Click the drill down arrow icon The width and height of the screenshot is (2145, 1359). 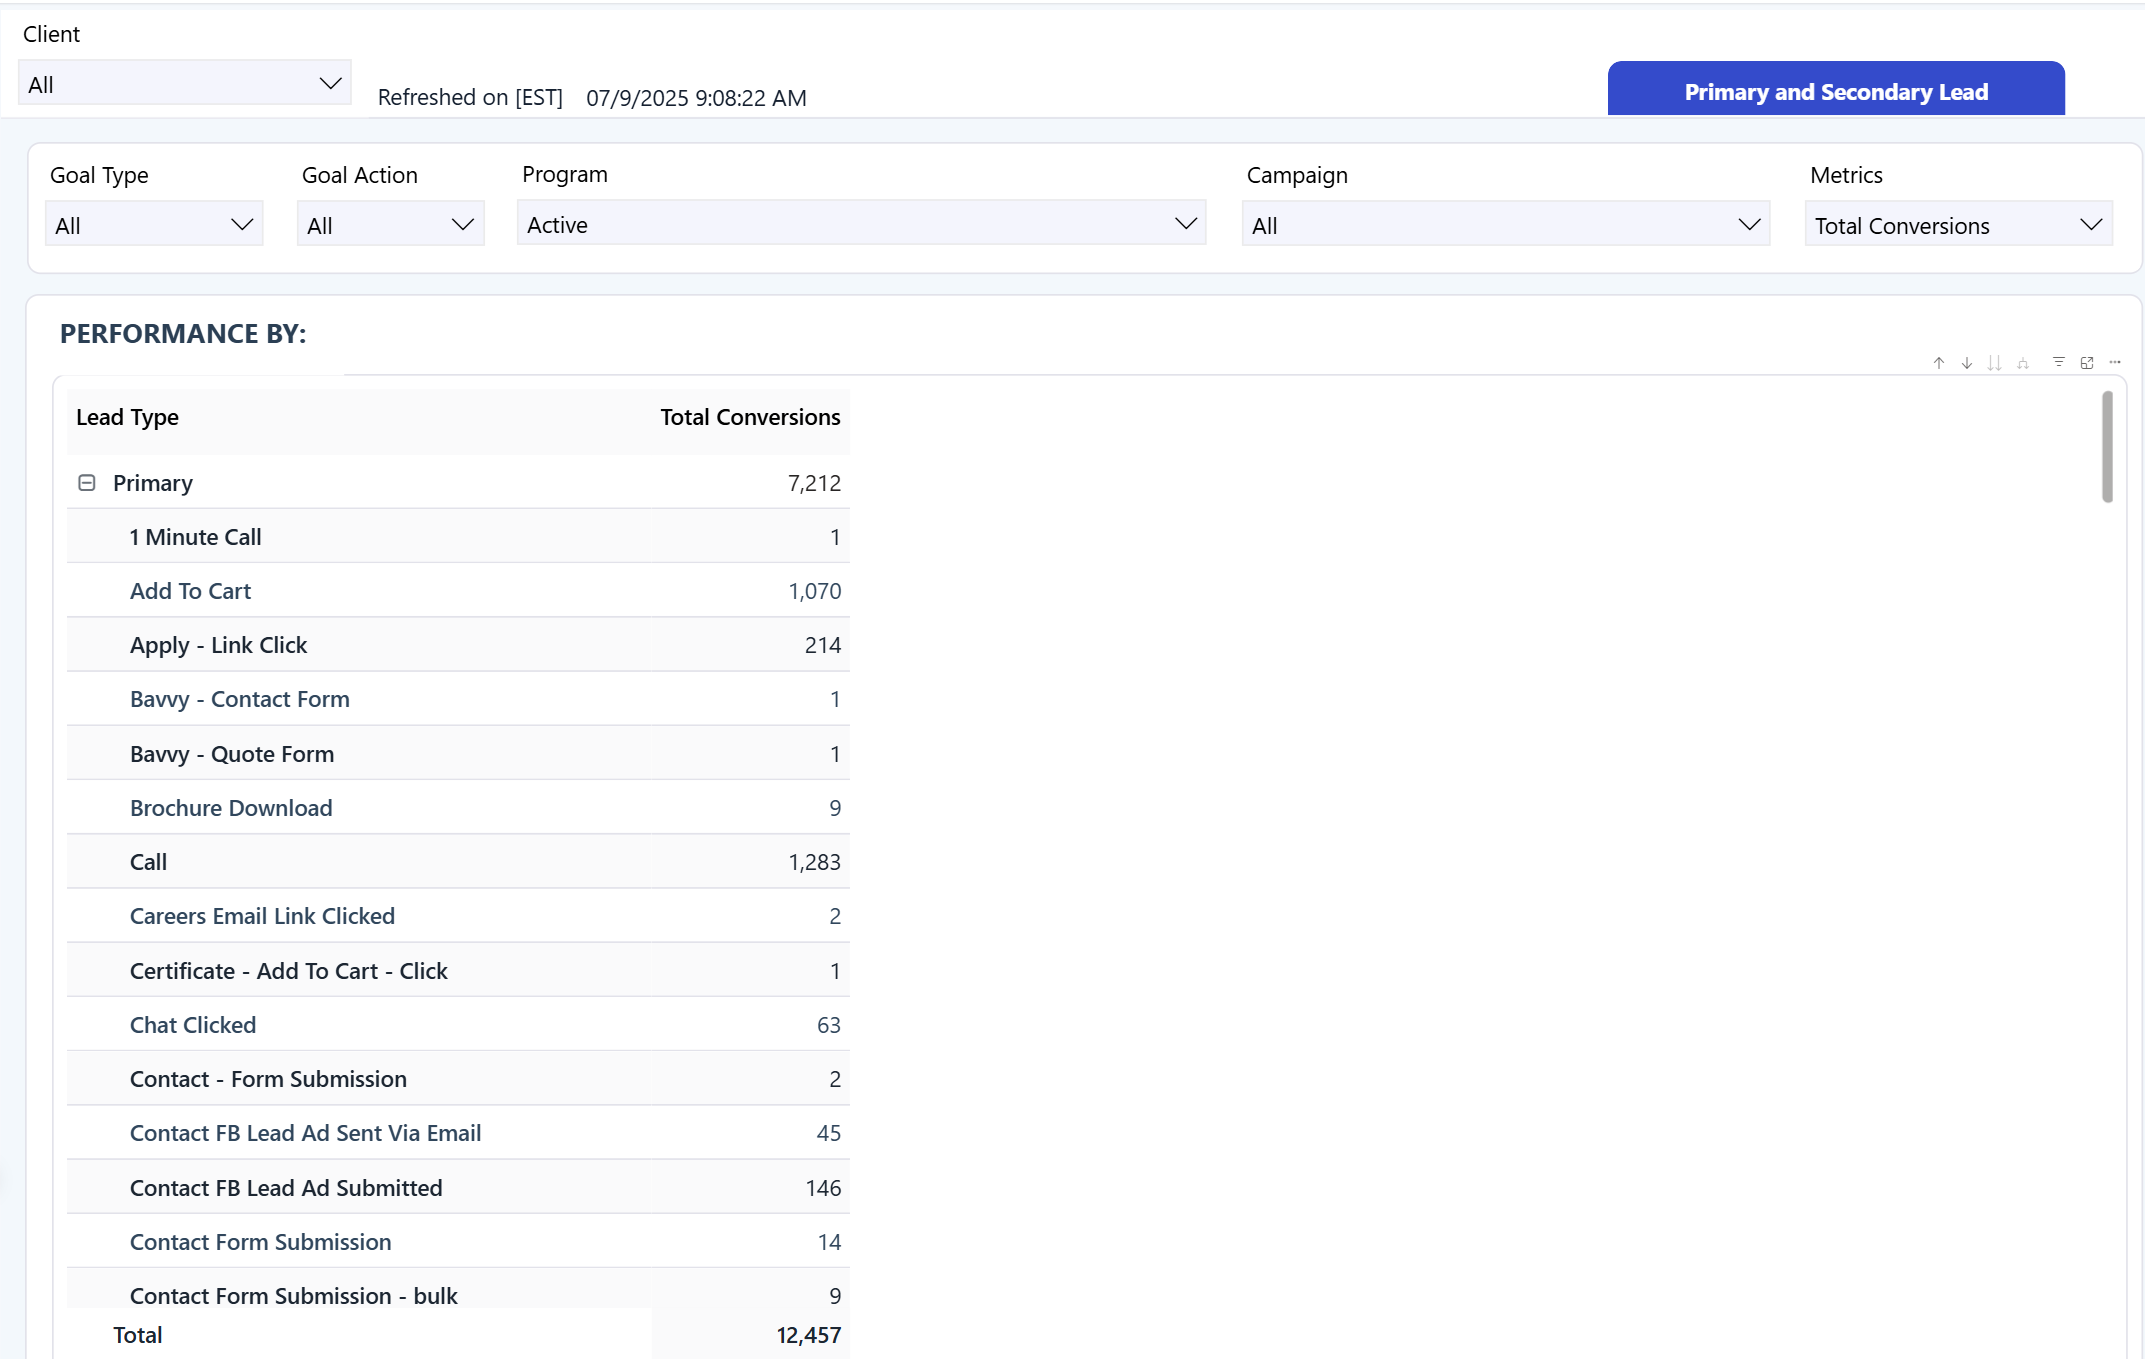(1966, 363)
